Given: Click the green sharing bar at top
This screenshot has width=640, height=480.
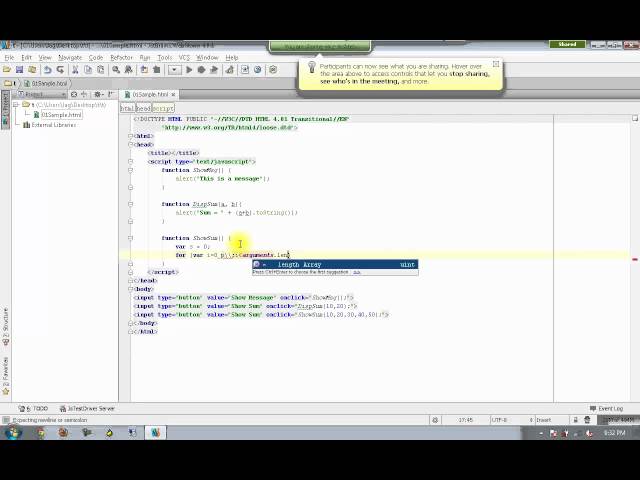Looking at the screenshot, I should click(320, 46).
